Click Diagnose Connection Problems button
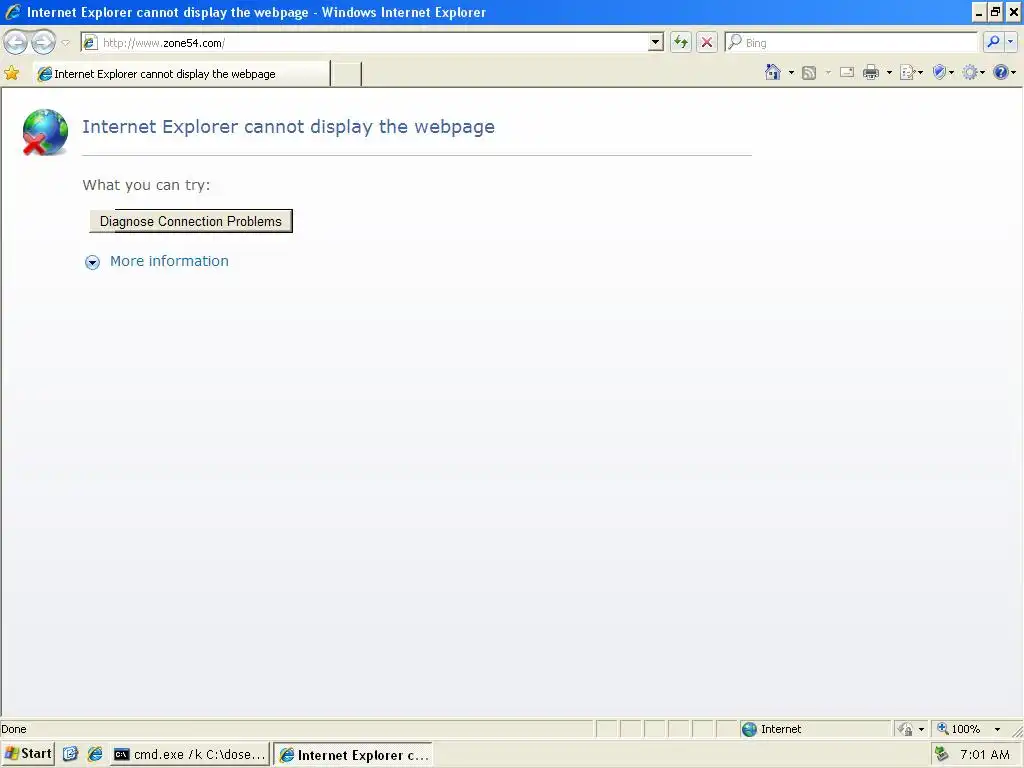Image resolution: width=1024 pixels, height=768 pixels. (191, 221)
